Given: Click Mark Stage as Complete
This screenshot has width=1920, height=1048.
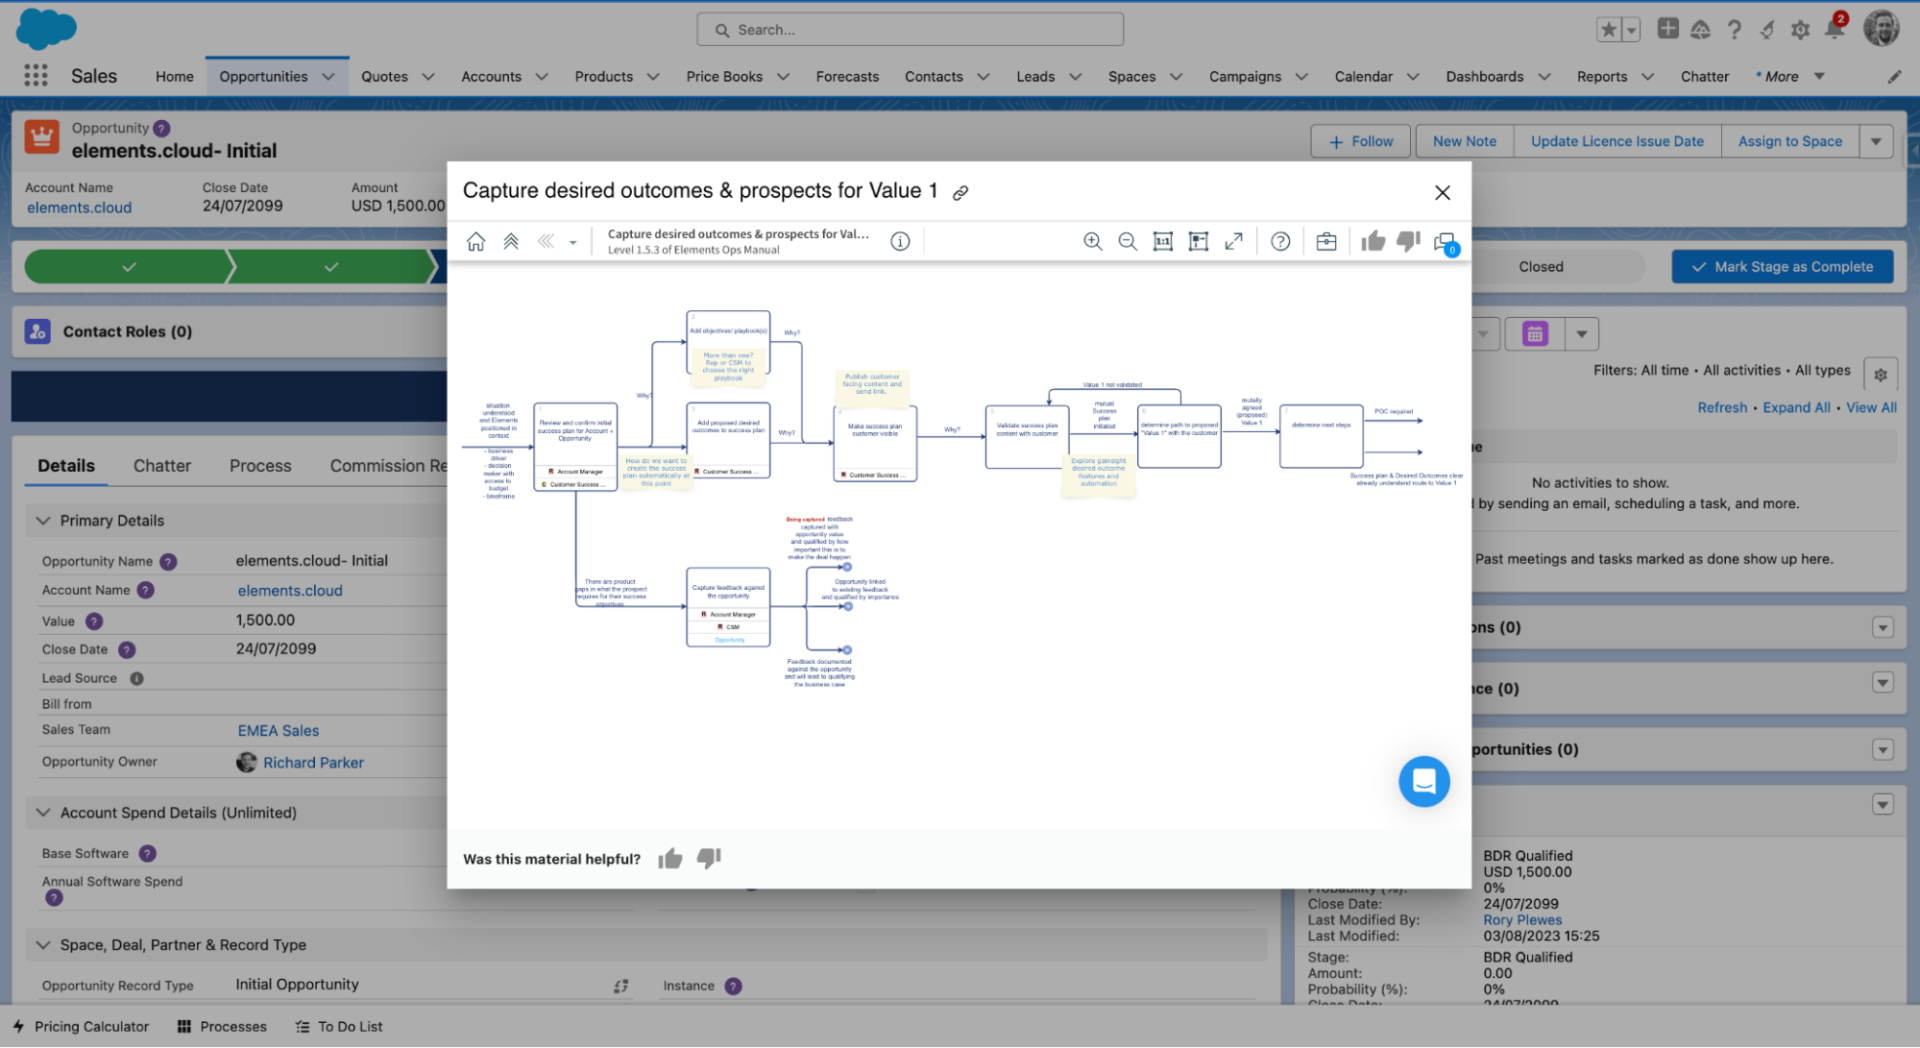Looking at the screenshot, I should tap(1782, 266).
